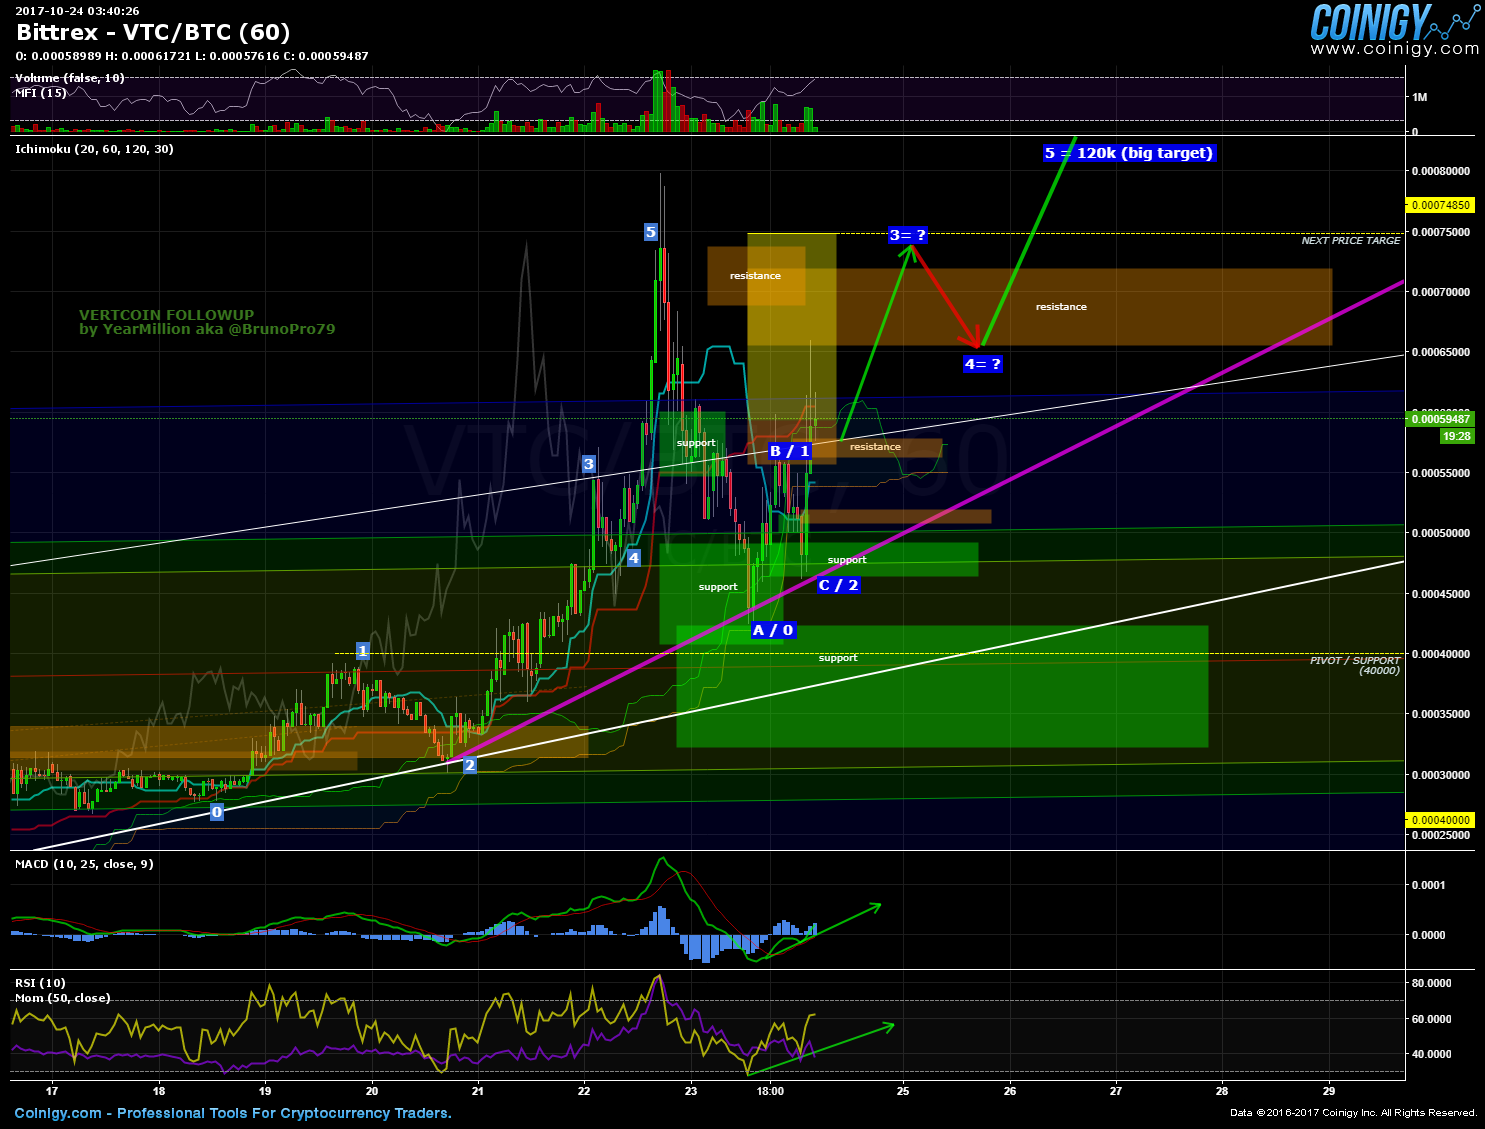Viewport: 1485px width, 1129px height.
Task: Click the PIVOT / SUPPORT (40000) label
Action: [1355, 665]
